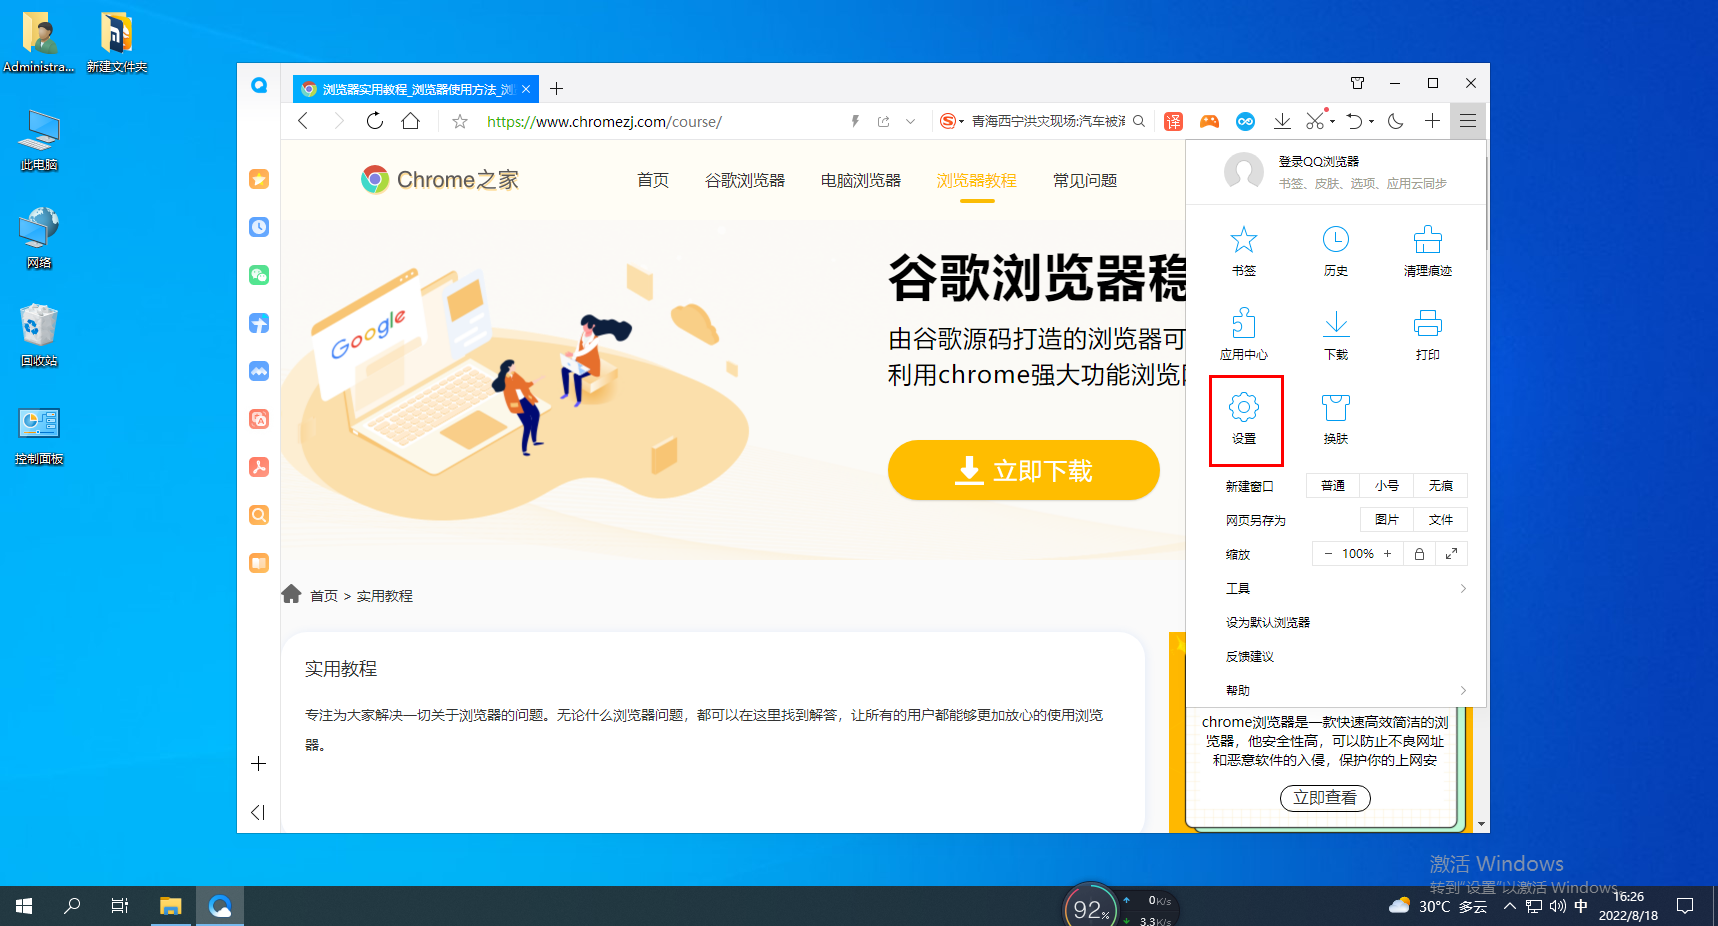Click the bookmark star in address bar

tap(460, 121)
